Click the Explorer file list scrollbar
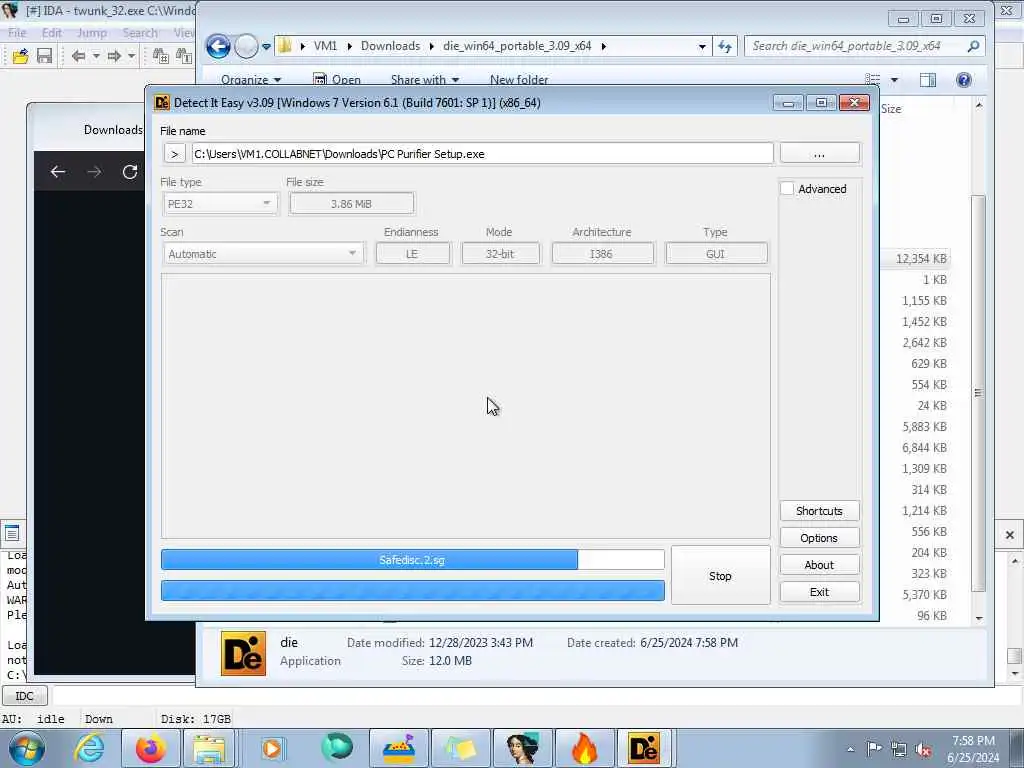Viewport: 1024px width, 768px height. 978,392
